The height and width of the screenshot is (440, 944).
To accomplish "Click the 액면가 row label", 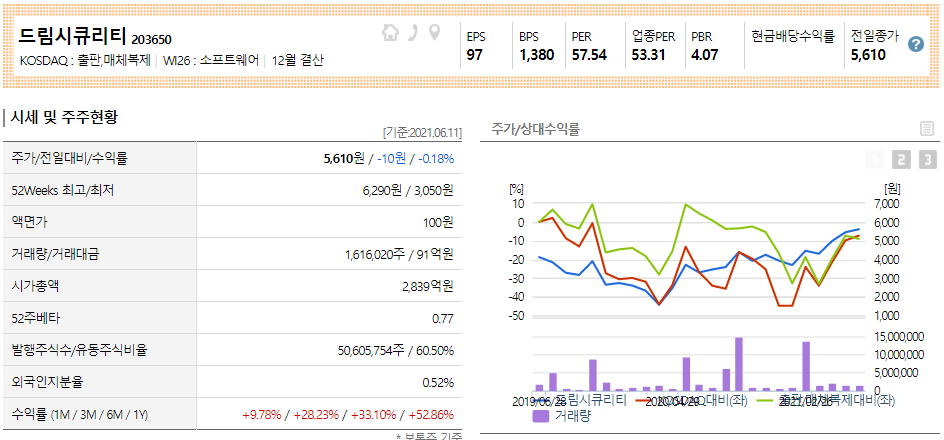I will tap(29, 222).
